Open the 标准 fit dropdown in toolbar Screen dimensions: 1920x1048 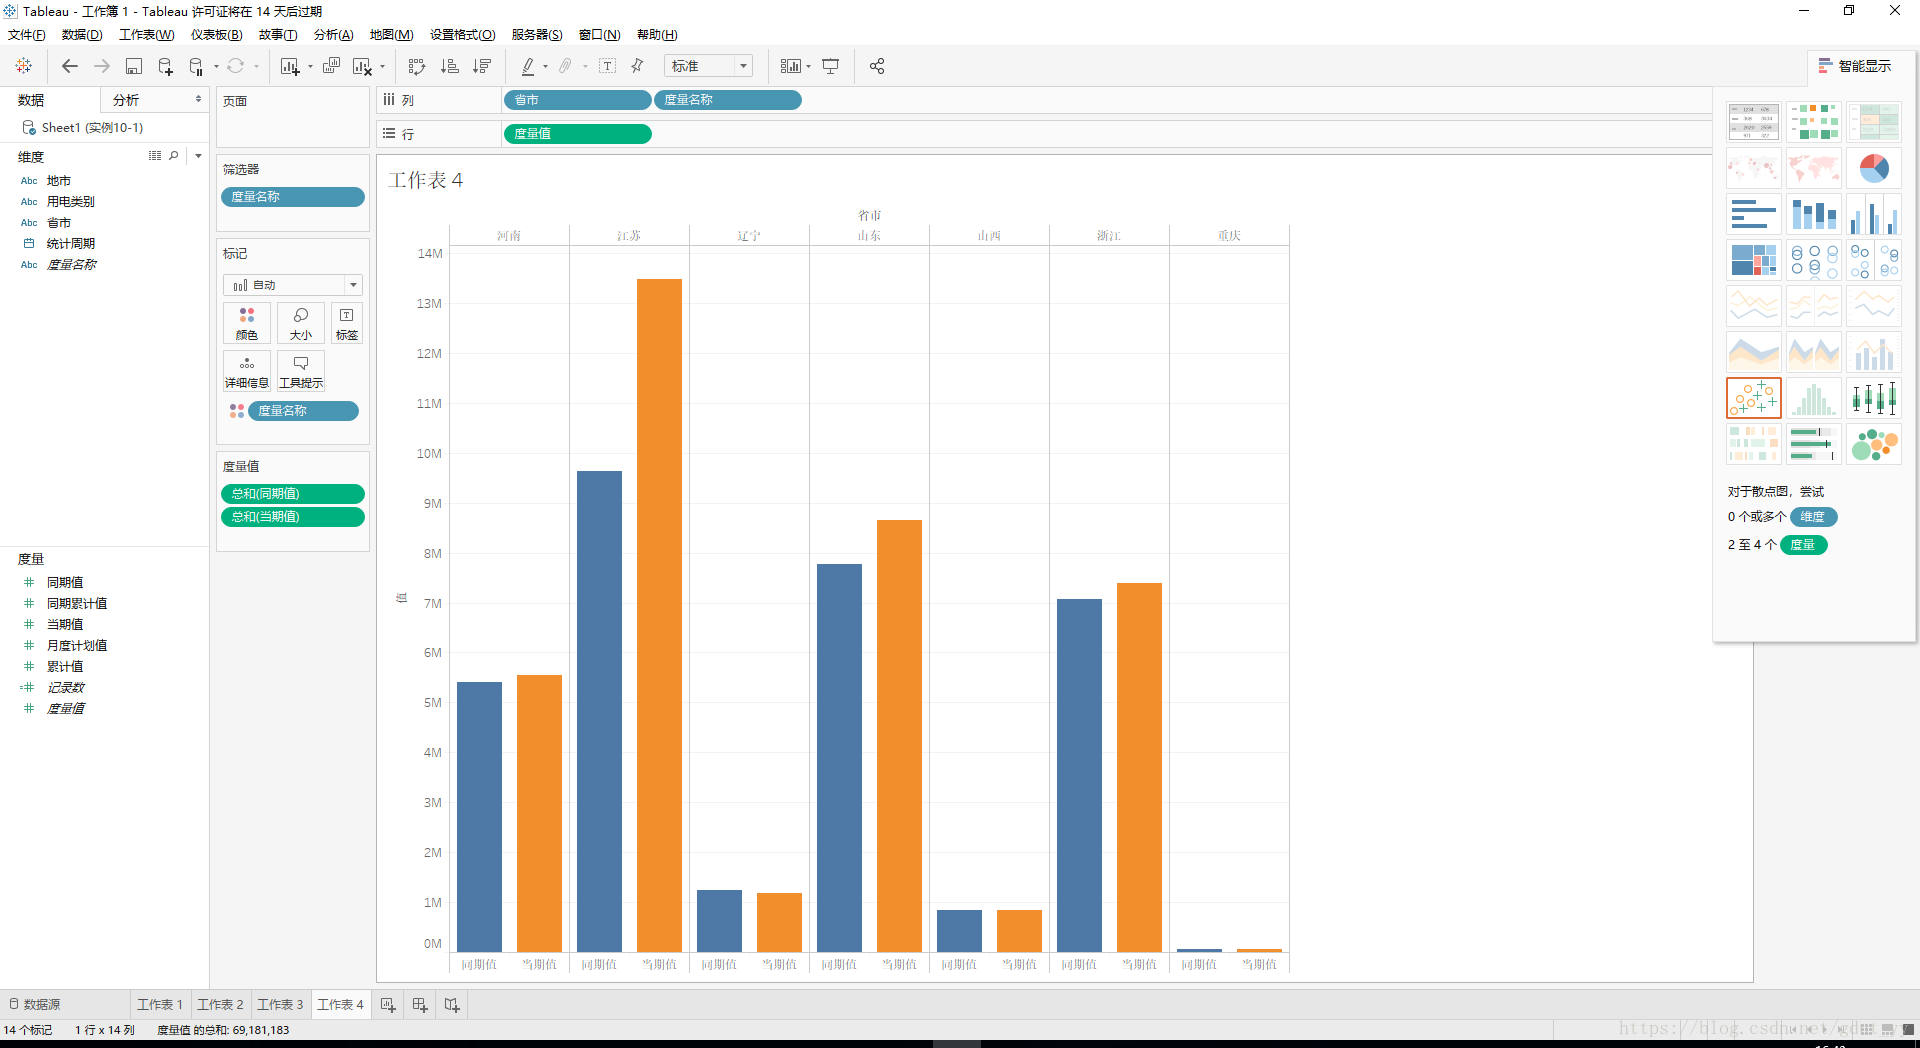[708, 66]
